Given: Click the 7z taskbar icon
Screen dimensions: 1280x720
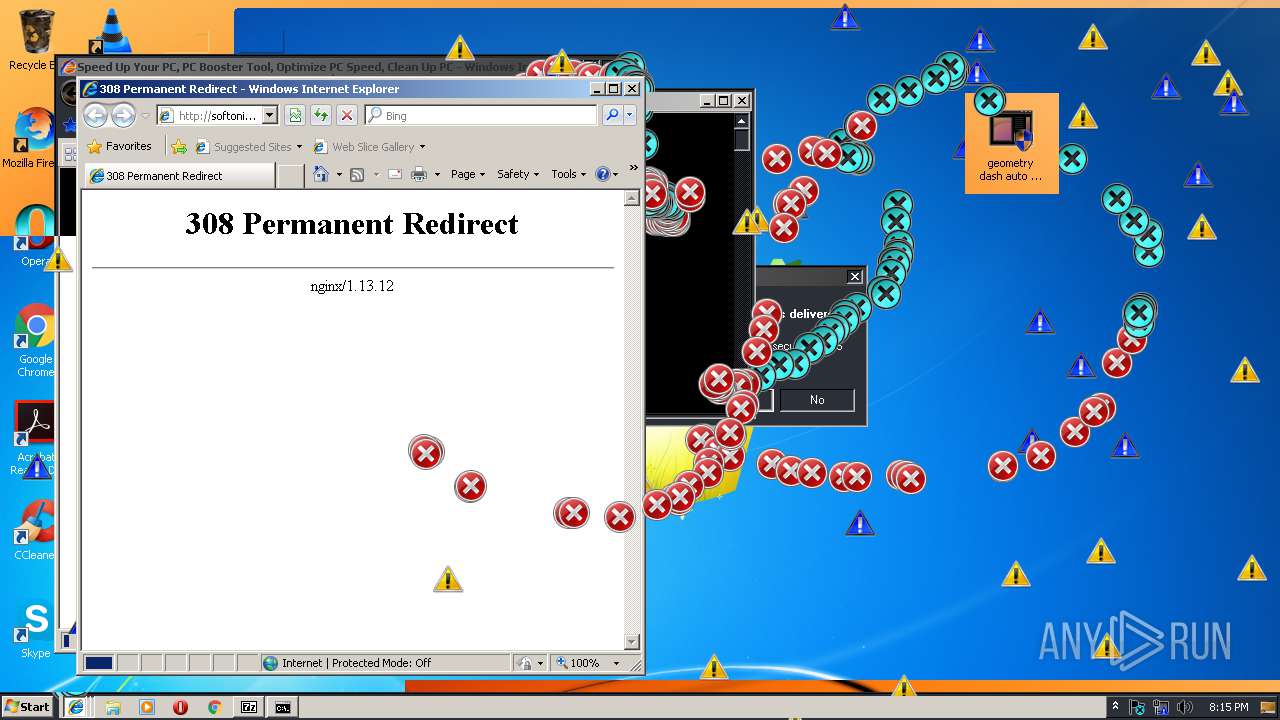Looking at the screenshot, I should coord(249,707).
